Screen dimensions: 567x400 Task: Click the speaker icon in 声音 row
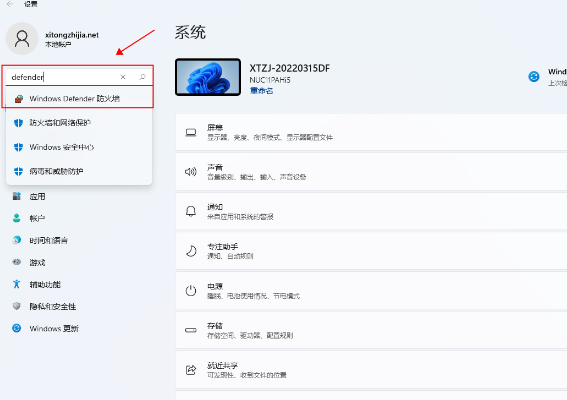pos(191,172)
